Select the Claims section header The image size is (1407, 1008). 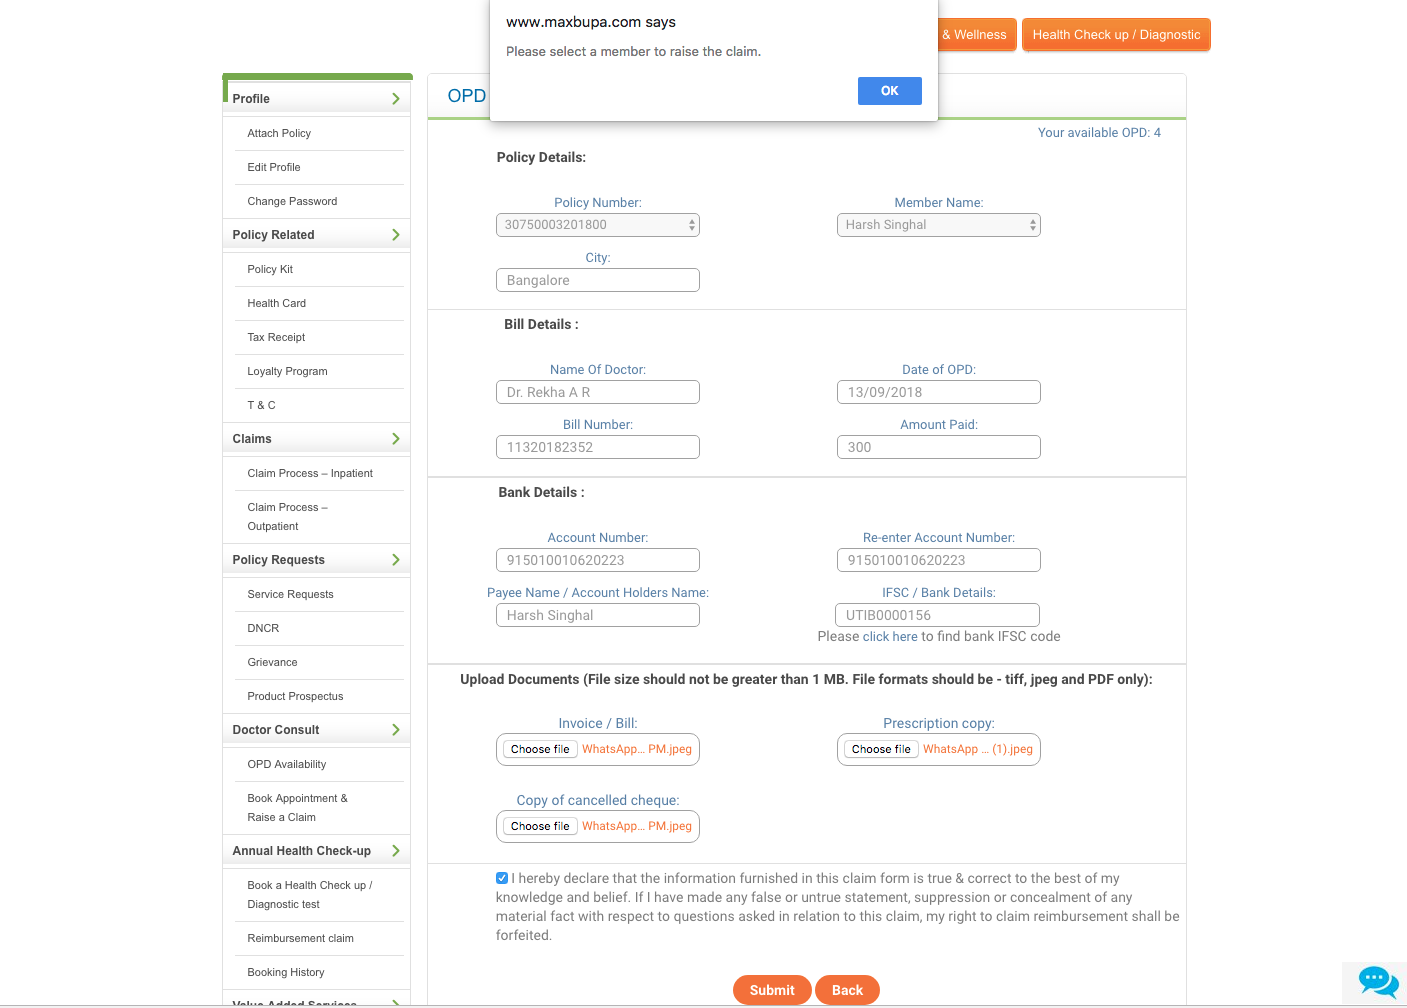pos(316,439)
